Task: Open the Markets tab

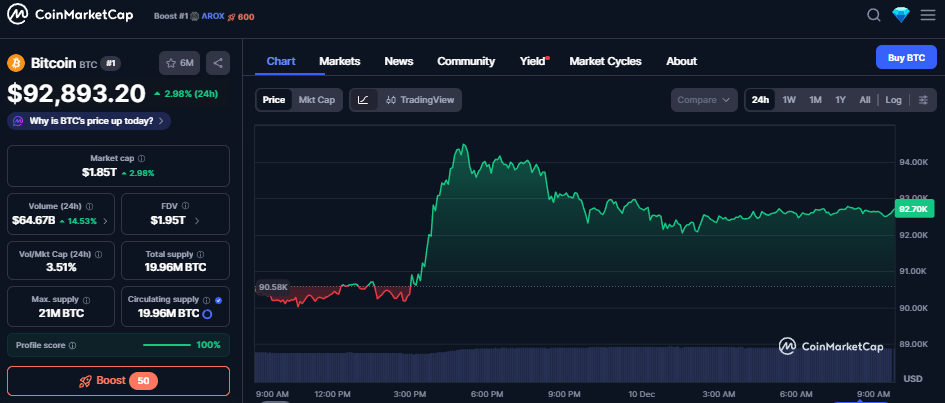Action: [339, 61]
